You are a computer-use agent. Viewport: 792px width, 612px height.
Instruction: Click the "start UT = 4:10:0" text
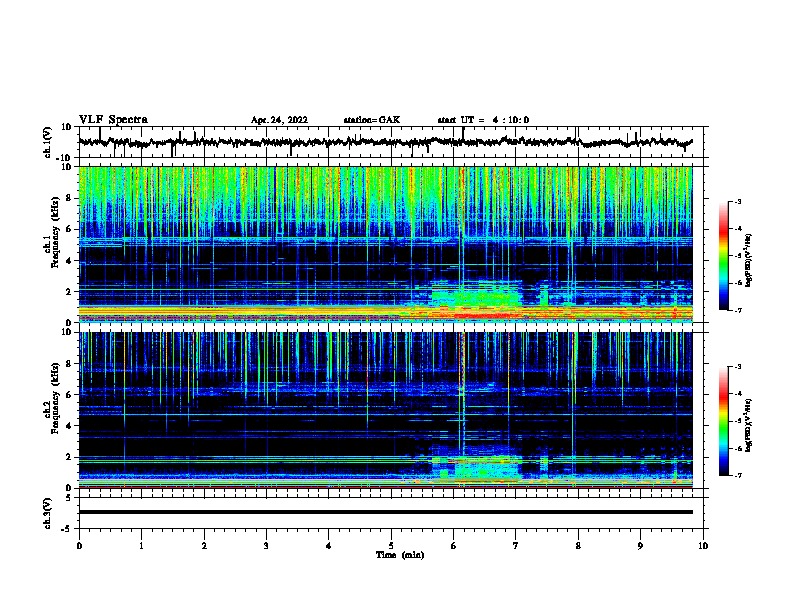click(x=483, y=120)
